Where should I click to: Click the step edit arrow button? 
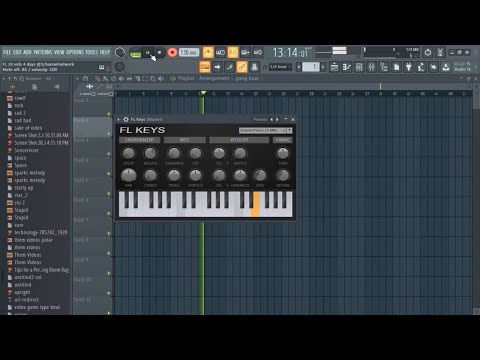[217, 67]
